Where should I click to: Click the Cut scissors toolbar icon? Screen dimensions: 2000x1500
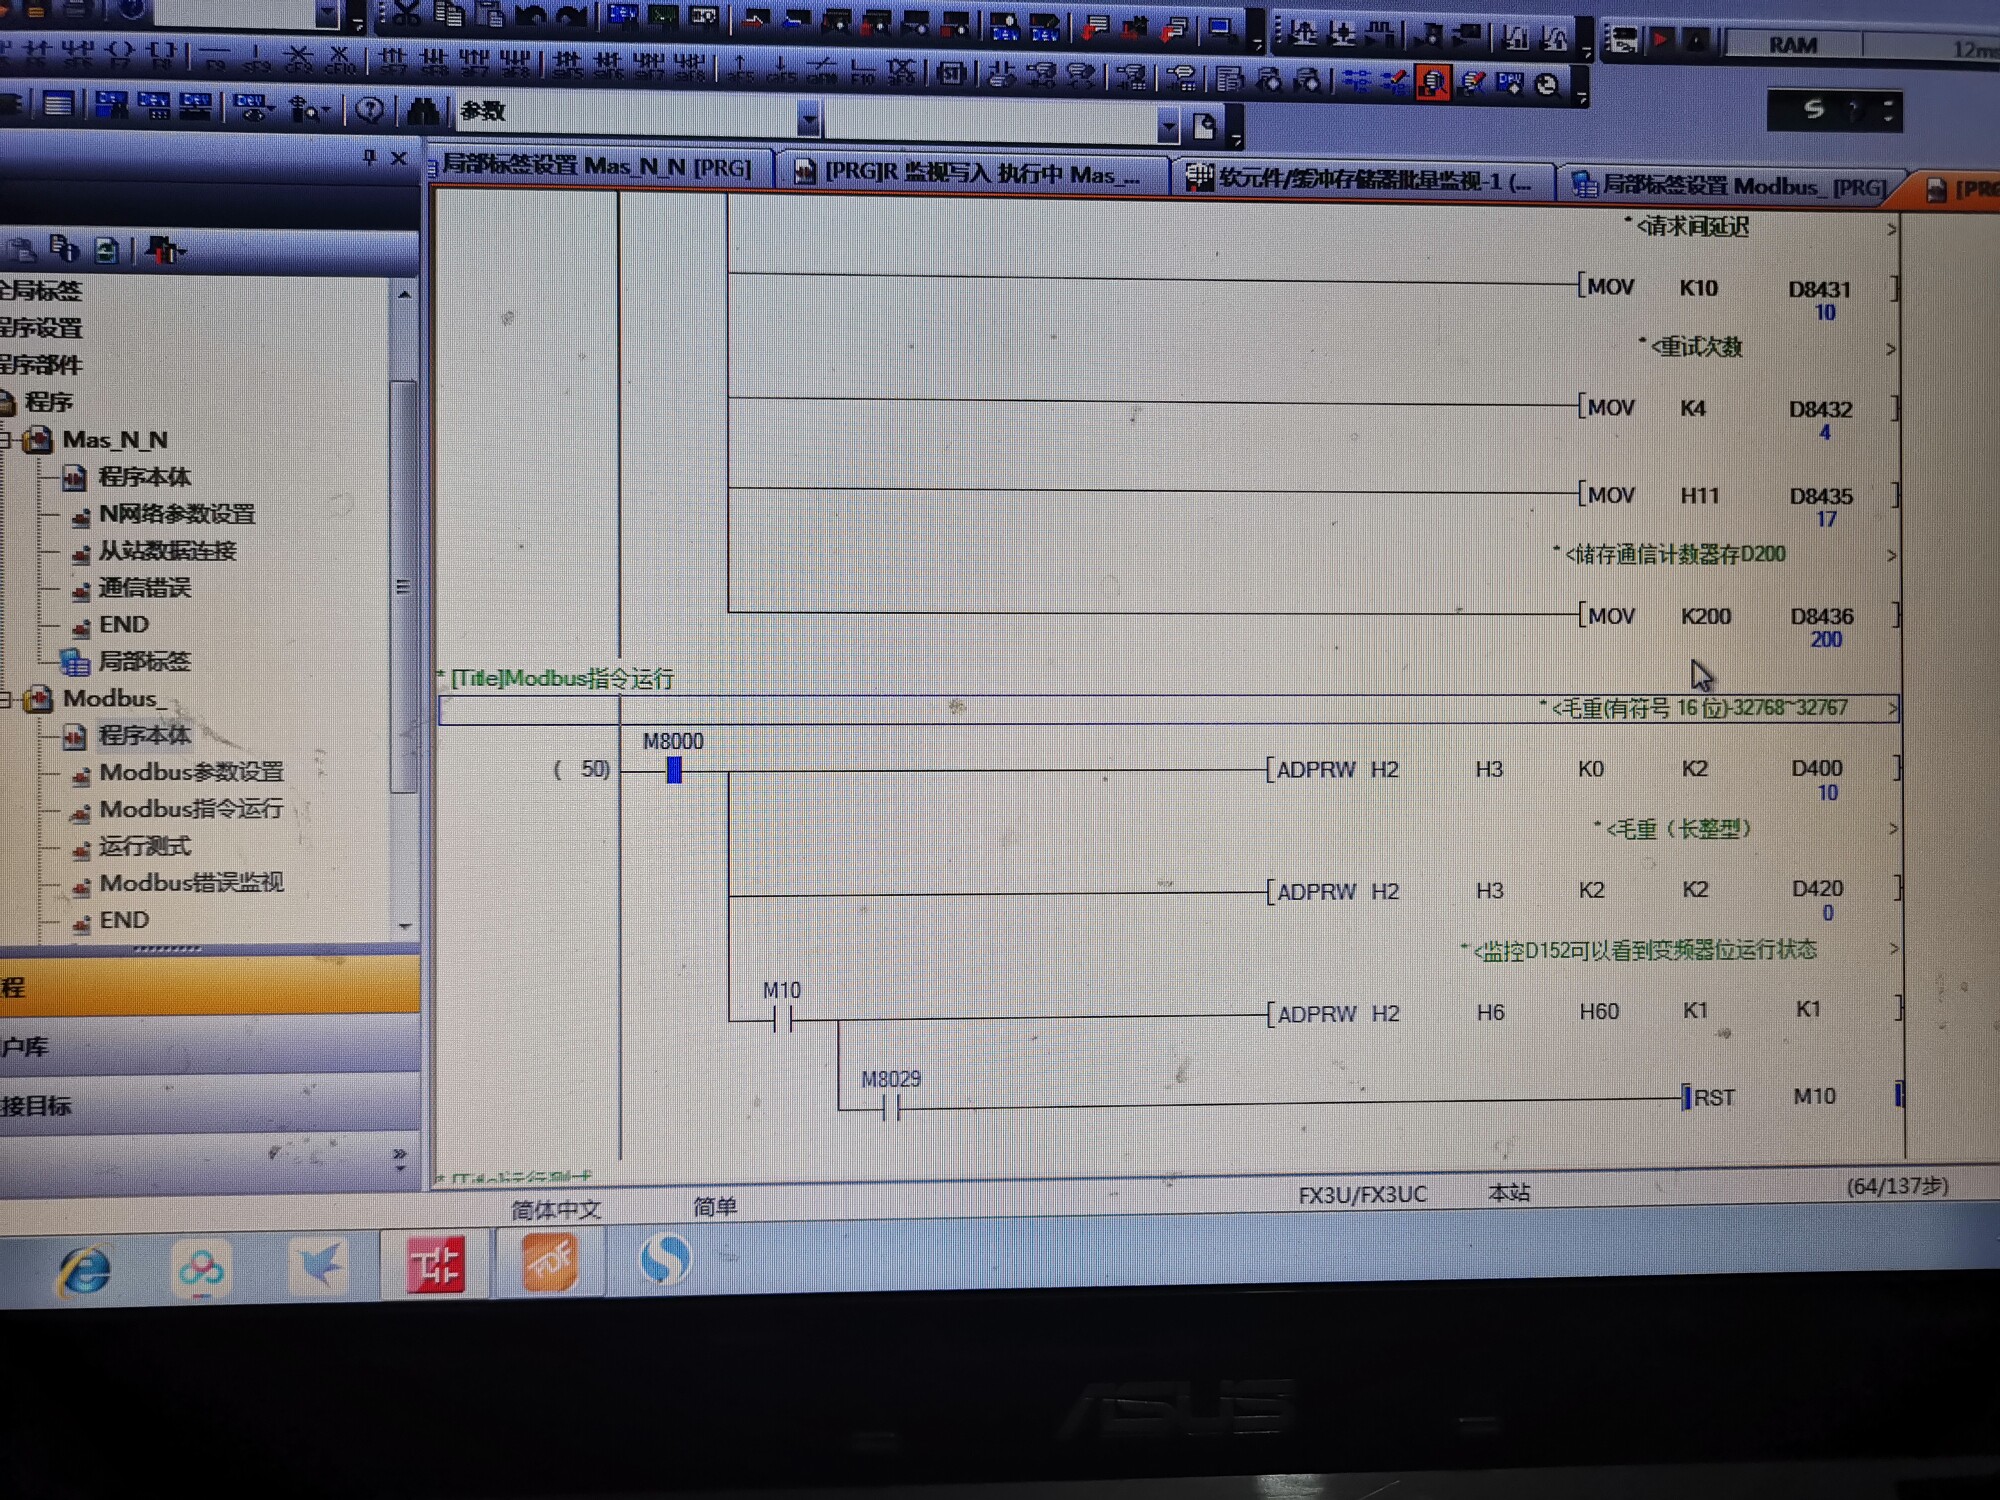(x=406, y=14)
